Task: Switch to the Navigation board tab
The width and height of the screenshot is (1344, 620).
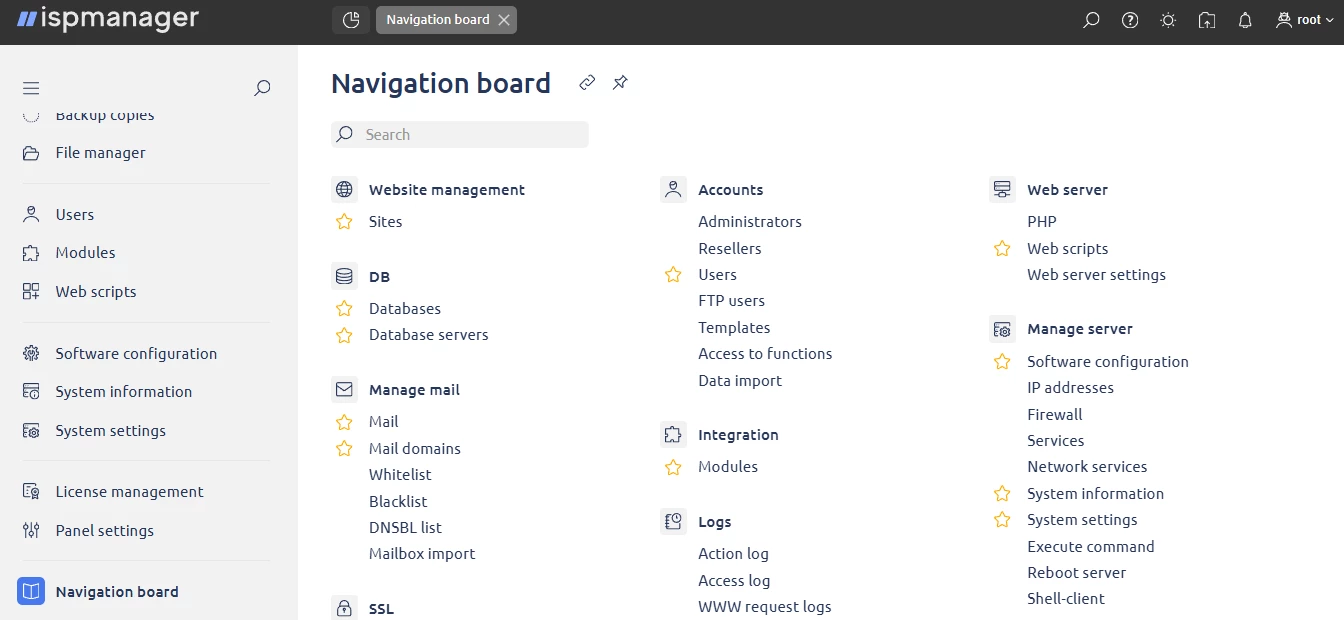Action: pos(439,19)
